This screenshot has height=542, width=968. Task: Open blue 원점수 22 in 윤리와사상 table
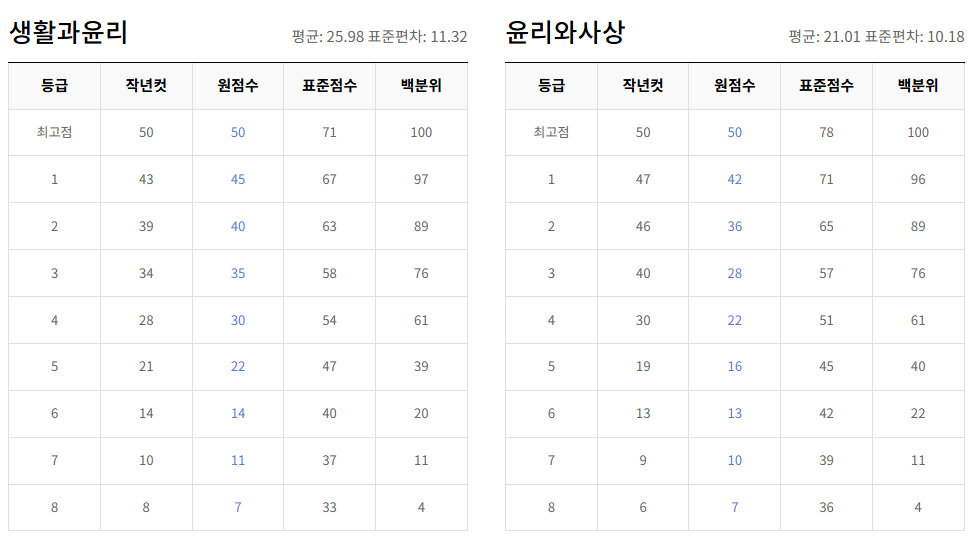click(735, 320)
